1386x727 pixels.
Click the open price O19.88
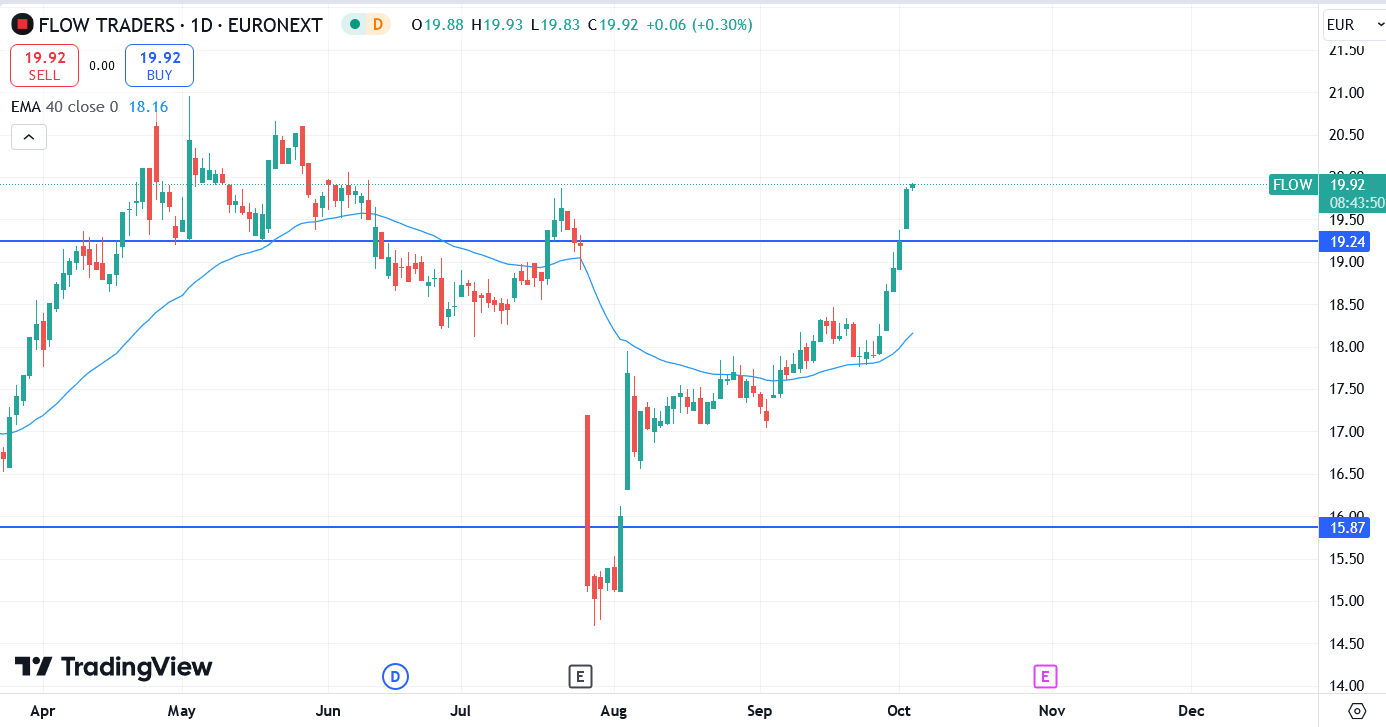(x=438, y=25)
